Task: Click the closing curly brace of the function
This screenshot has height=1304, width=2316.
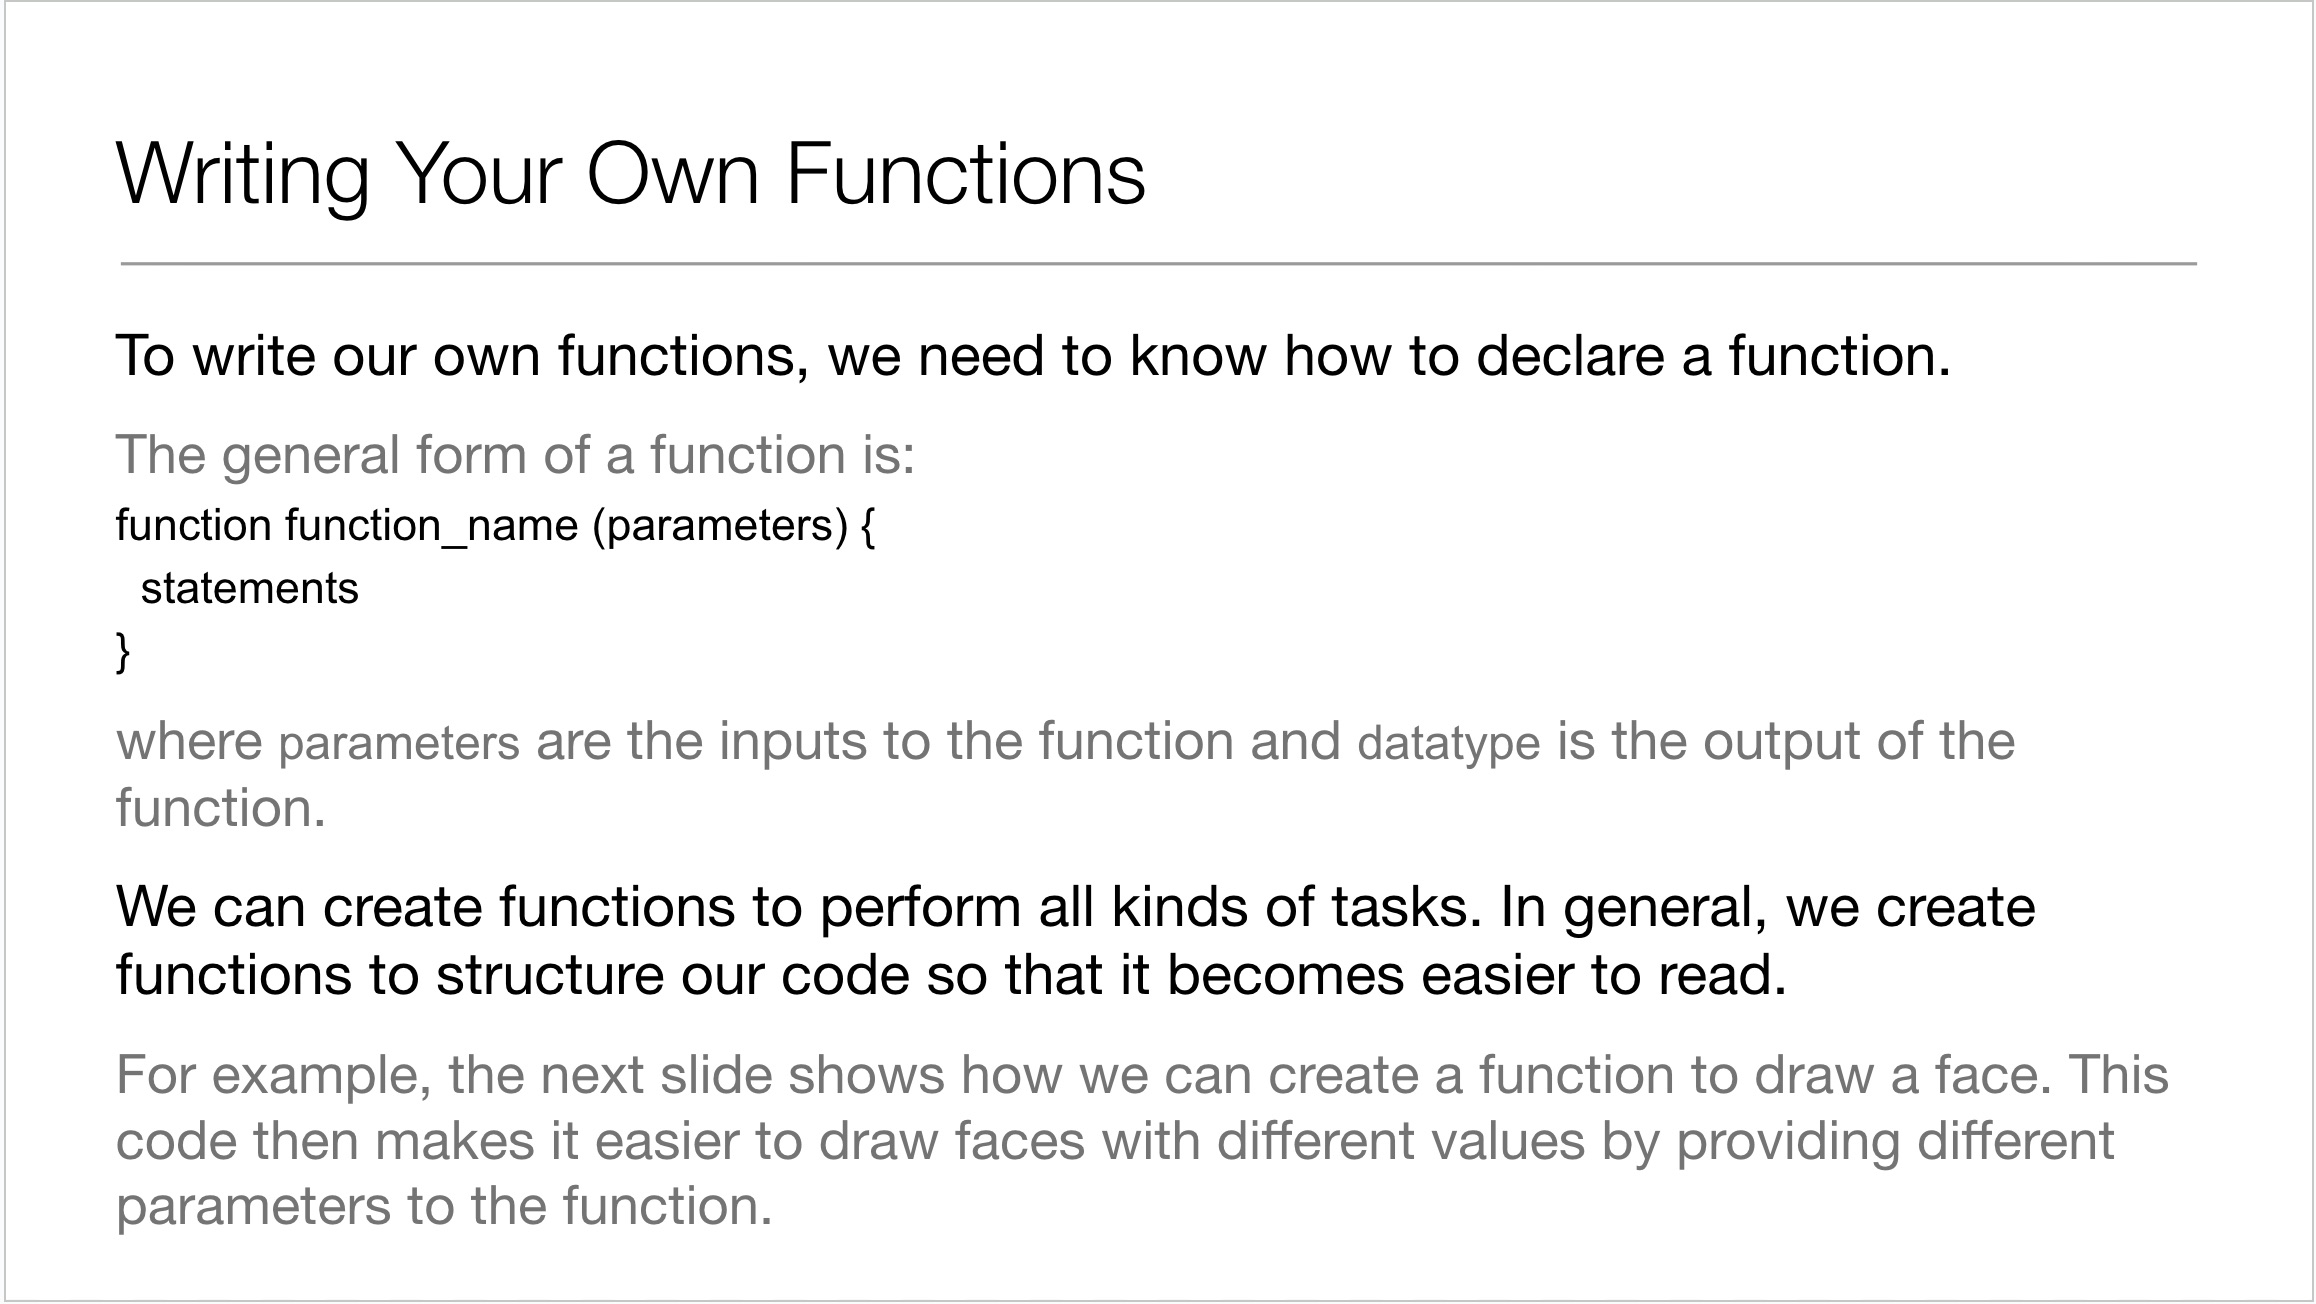Action: 123,651
